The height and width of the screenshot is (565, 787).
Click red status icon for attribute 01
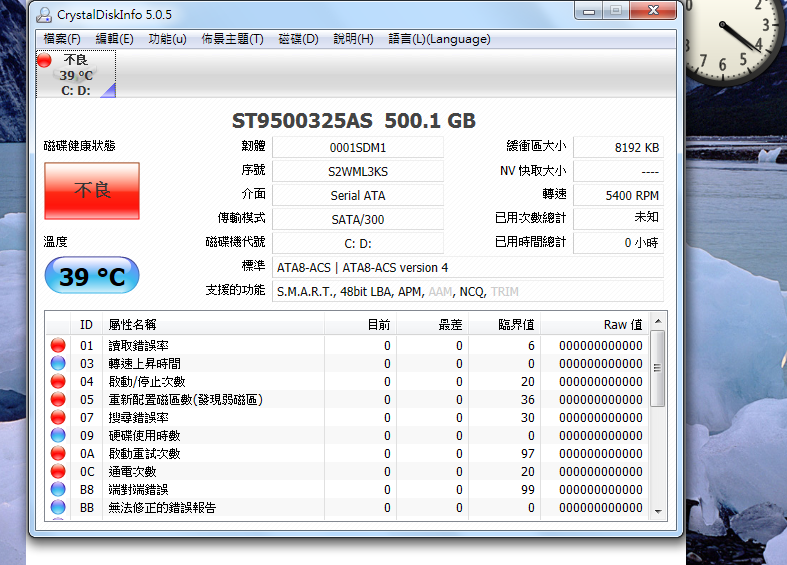pyautogui.click(x=58, y=345)
